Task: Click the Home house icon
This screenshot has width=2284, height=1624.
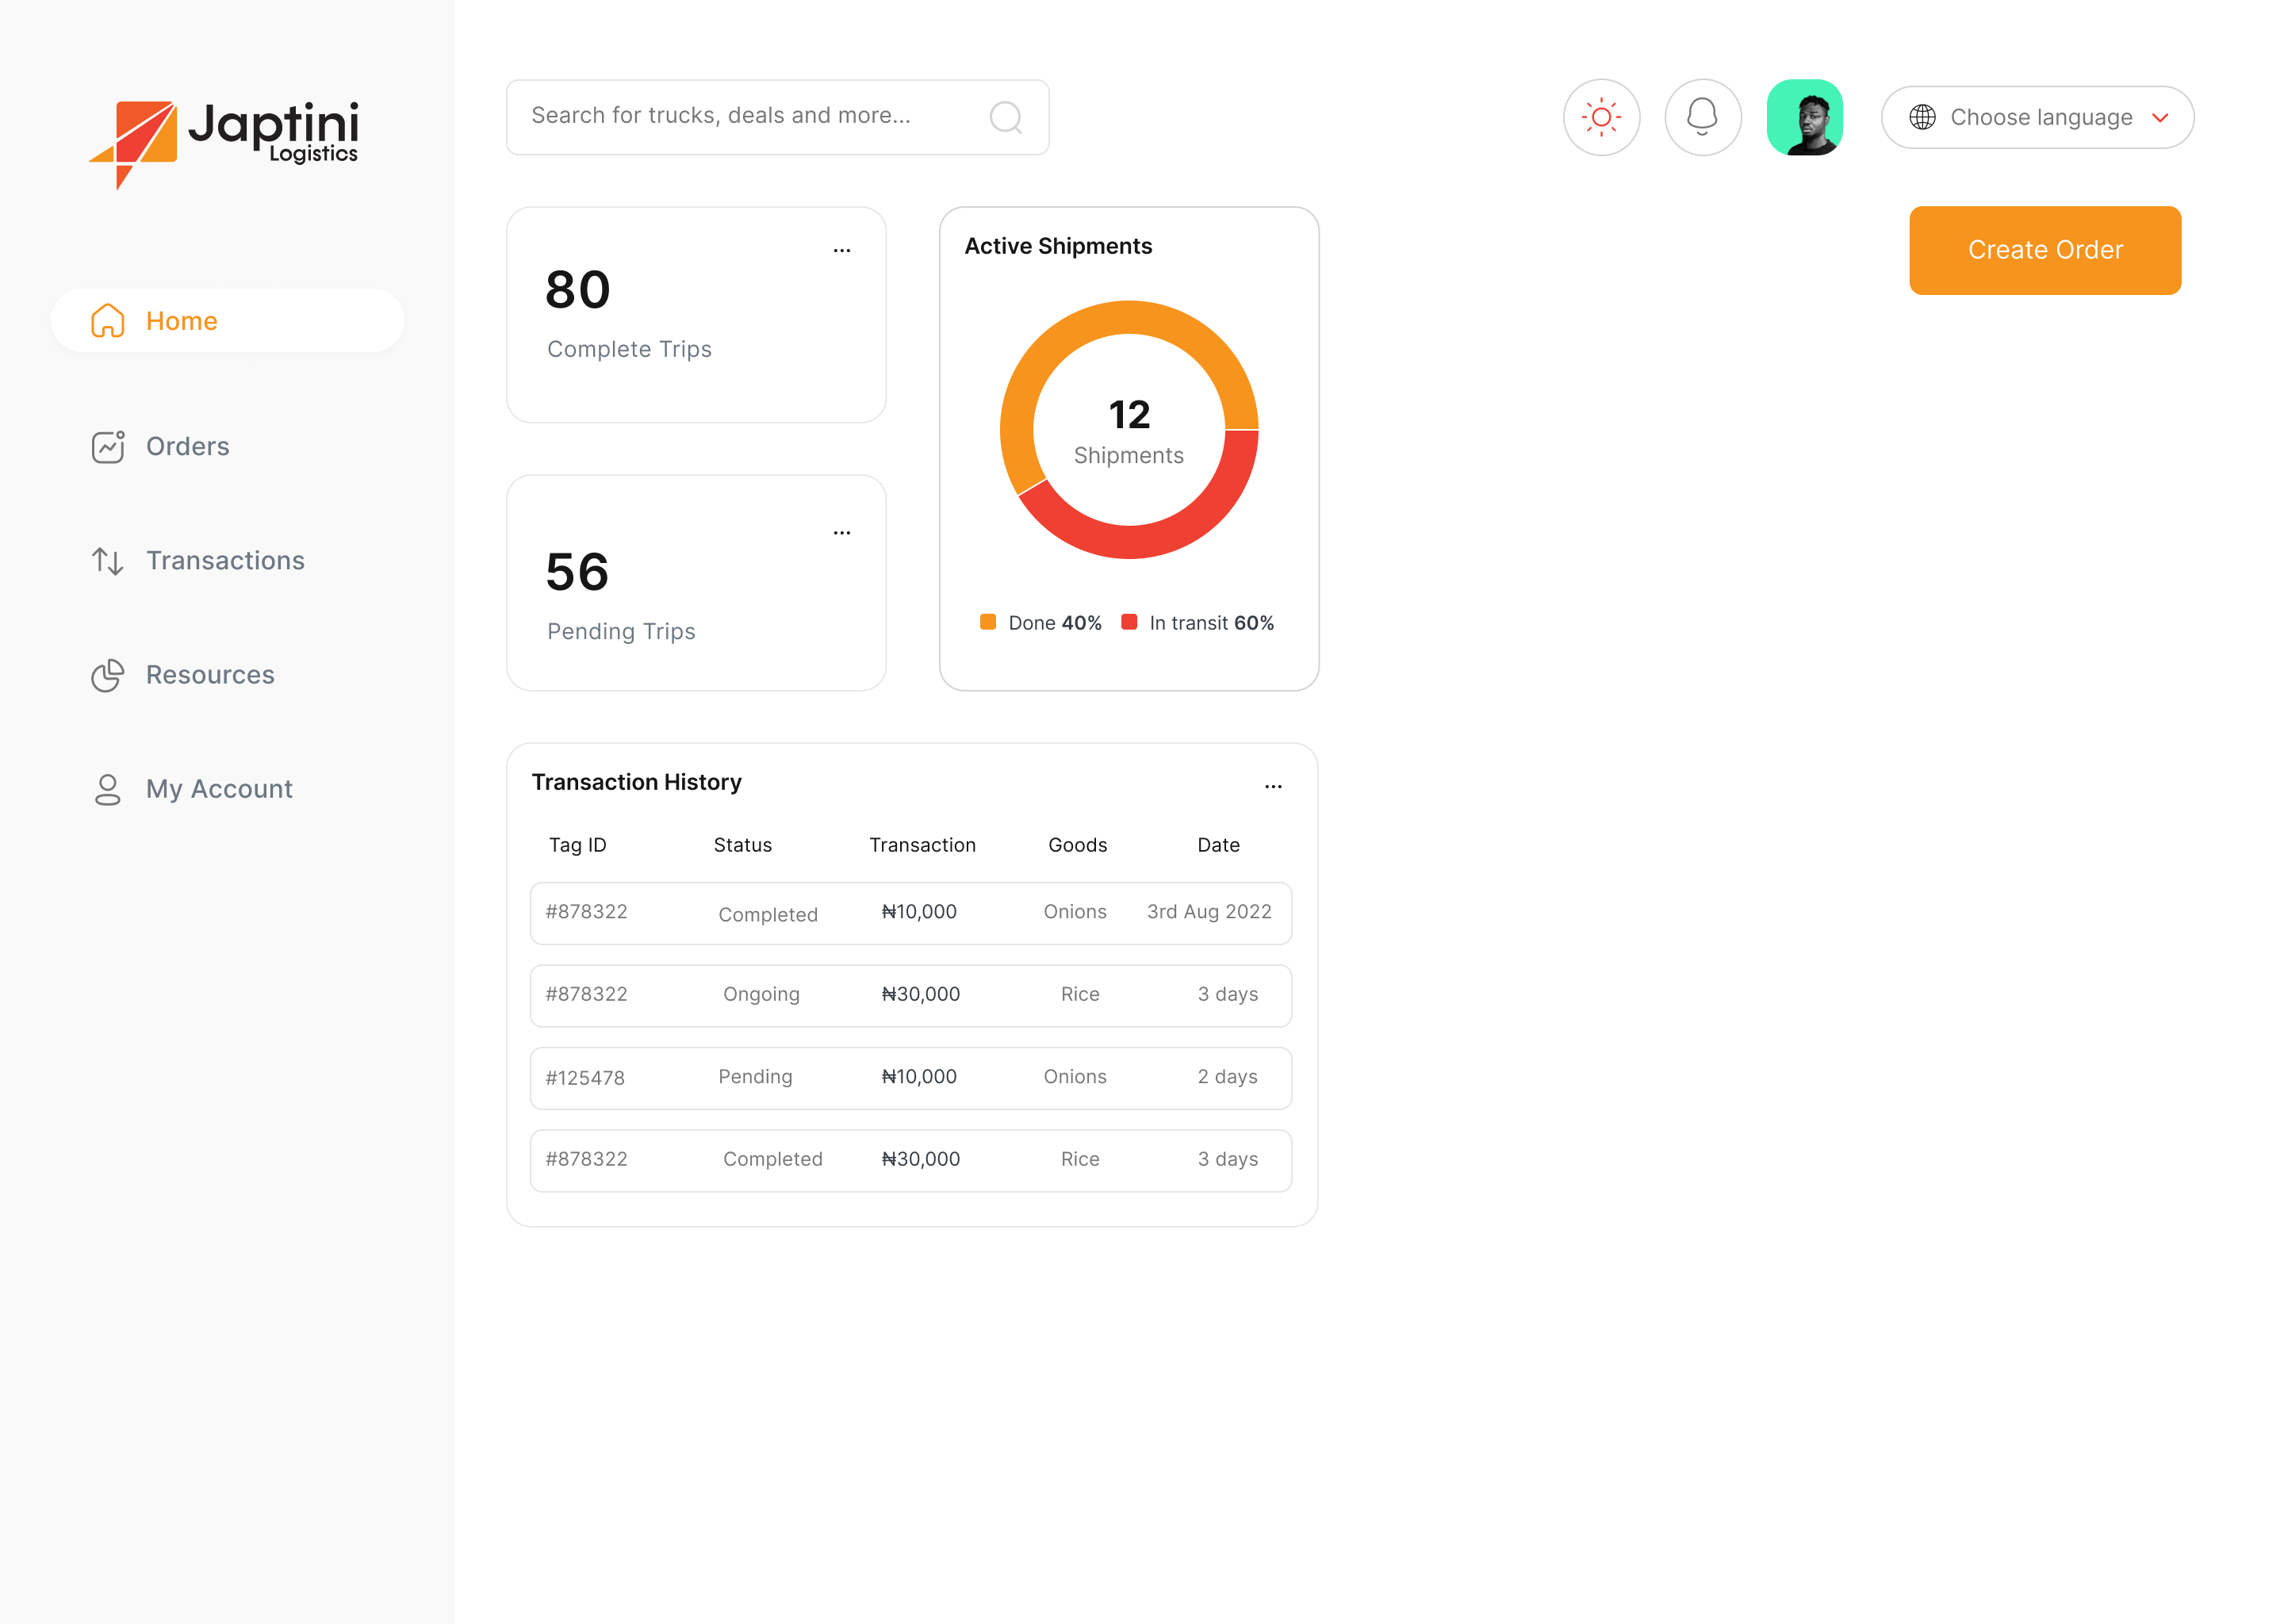Action: (108, 321)
